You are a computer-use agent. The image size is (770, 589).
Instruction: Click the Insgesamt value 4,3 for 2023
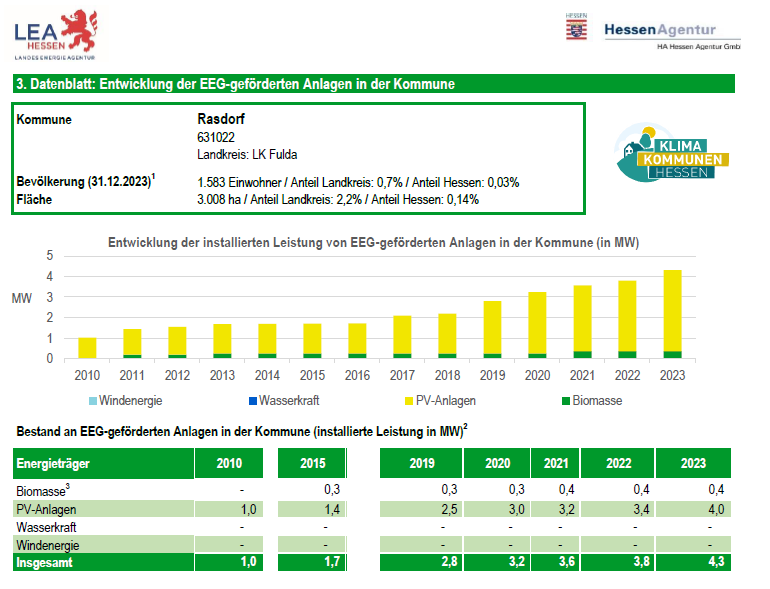coord(715,563)
